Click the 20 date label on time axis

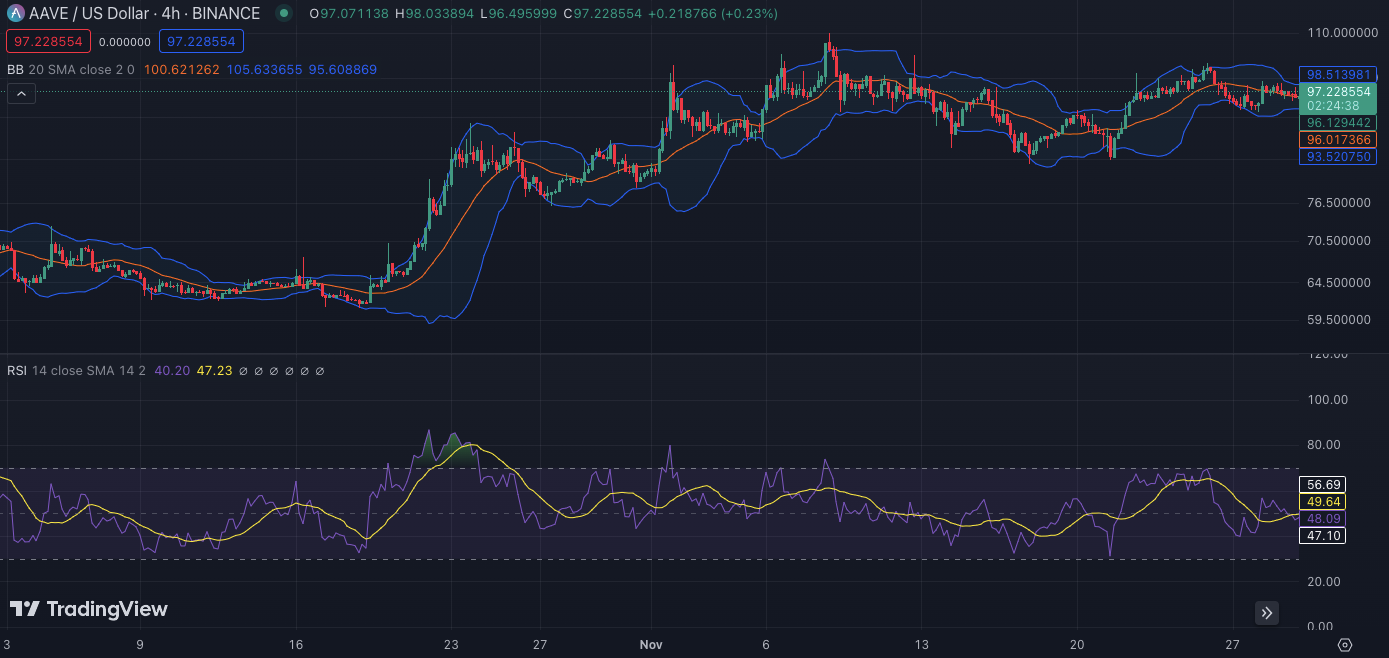(x=1077, y=644)
